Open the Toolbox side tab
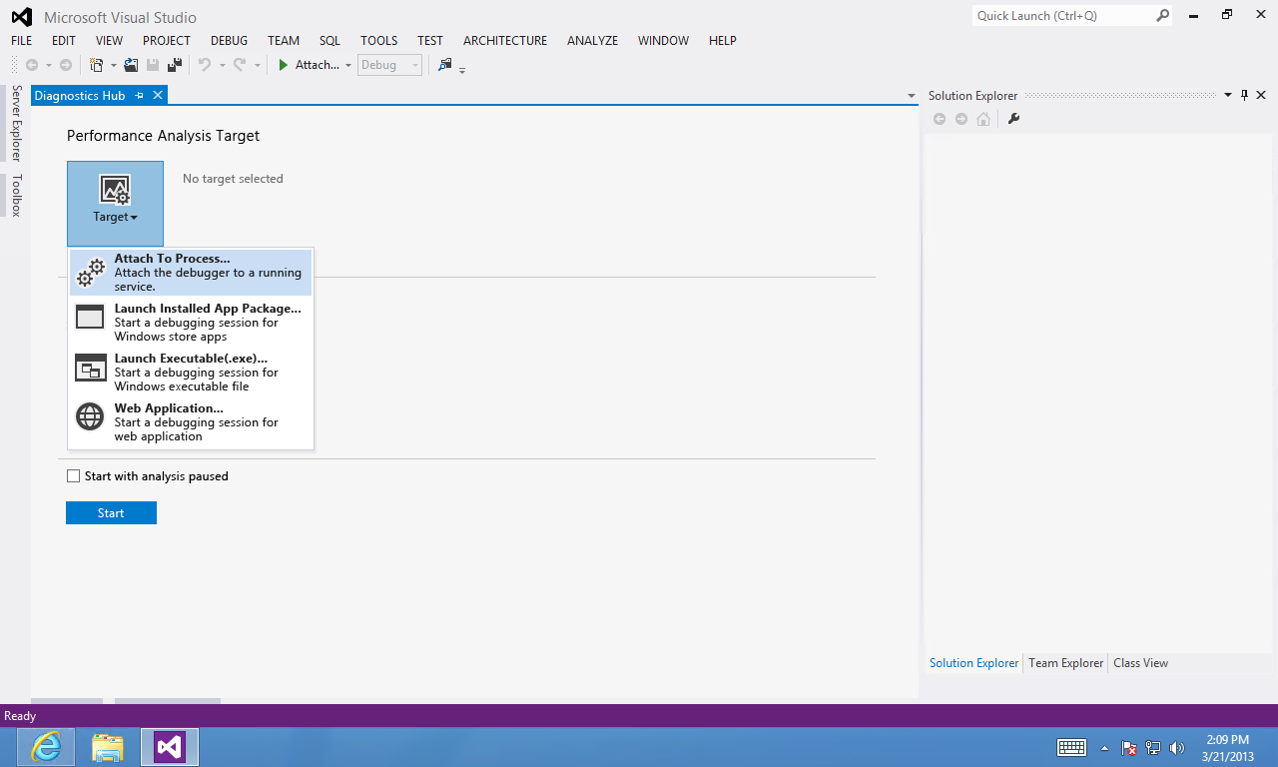This screenshot has width=1278, height=767. click(x=16, y=195)
